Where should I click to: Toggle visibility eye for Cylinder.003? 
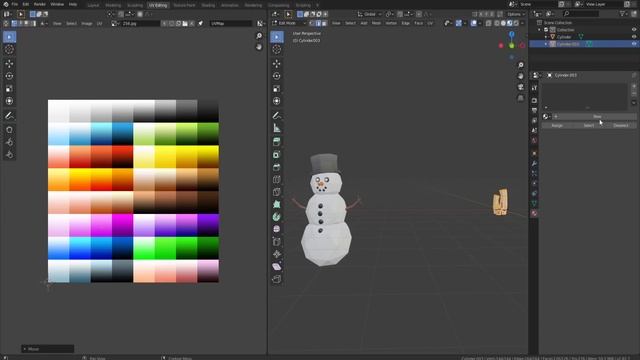coord(634,44)
